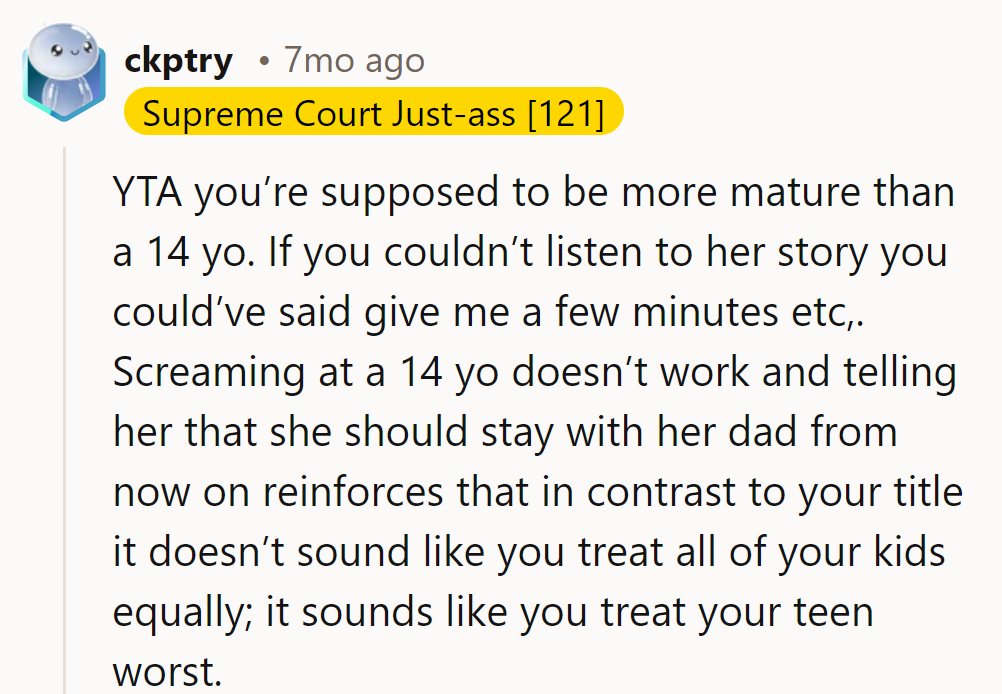Open the ckptry username profile link
Screen dimensions: 1002x694
[x=178, y=61]
